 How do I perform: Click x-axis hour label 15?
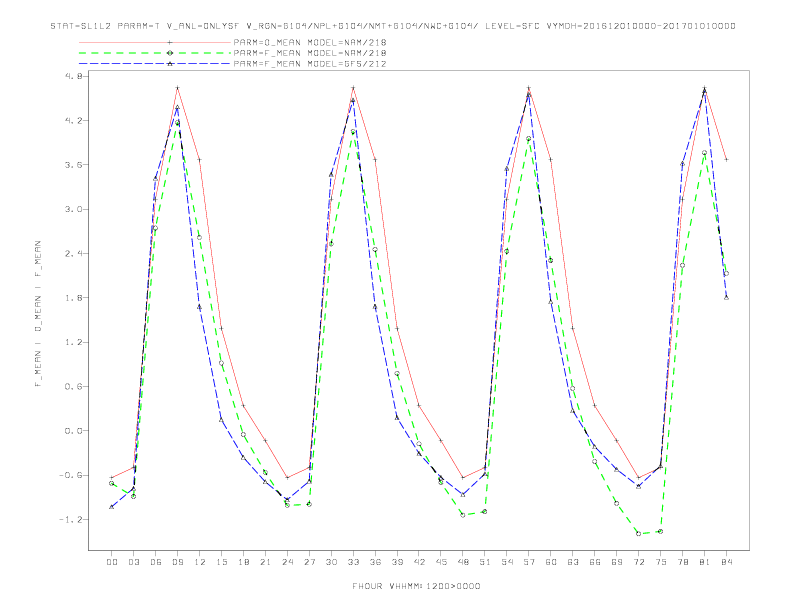pos(221,562)
